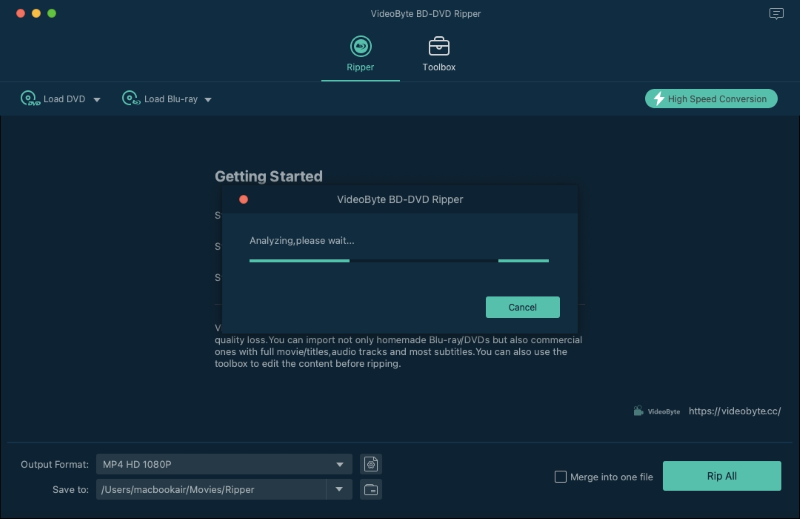Open the save folder icon
The image size is (800, 519).
371,489
